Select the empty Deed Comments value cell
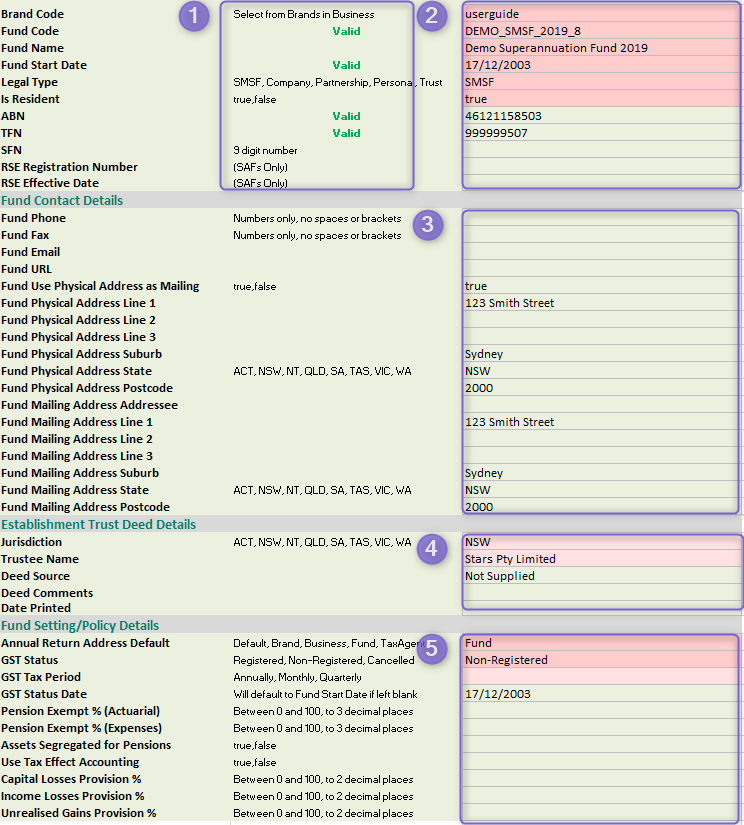744x825 pixels. tap(602, 592)
